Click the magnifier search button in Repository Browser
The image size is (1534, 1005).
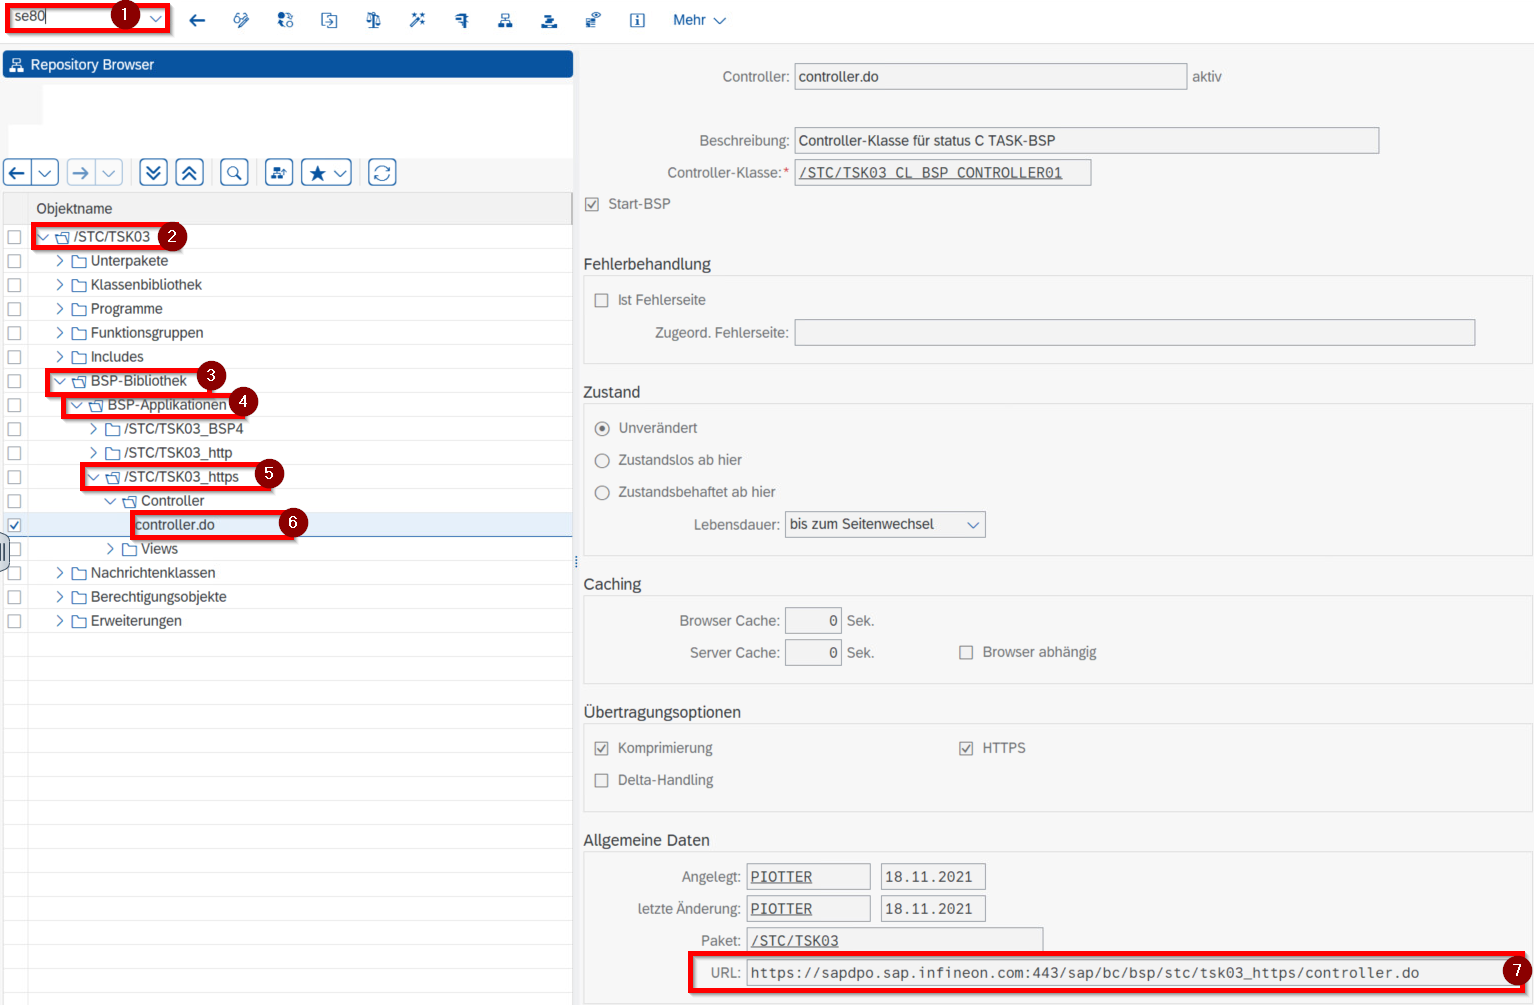point(234,173)
